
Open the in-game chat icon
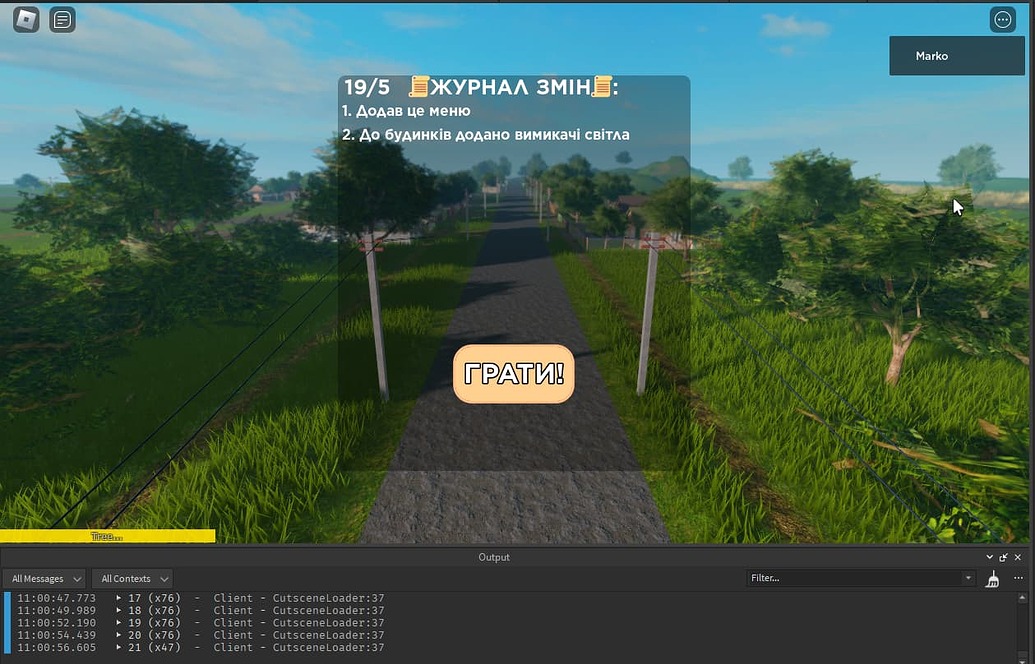62,19
